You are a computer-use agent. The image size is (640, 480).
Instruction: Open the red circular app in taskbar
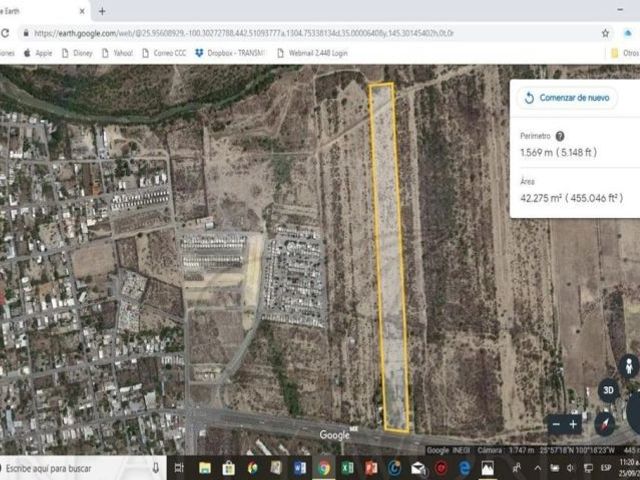(441, 468)
